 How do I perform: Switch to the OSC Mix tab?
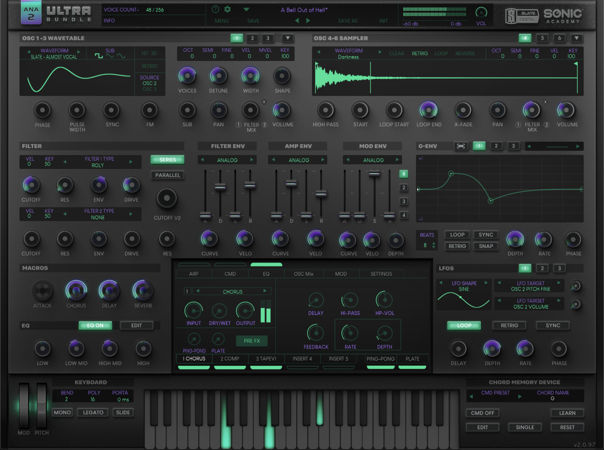pyautogui.click(x=303, y=272)
